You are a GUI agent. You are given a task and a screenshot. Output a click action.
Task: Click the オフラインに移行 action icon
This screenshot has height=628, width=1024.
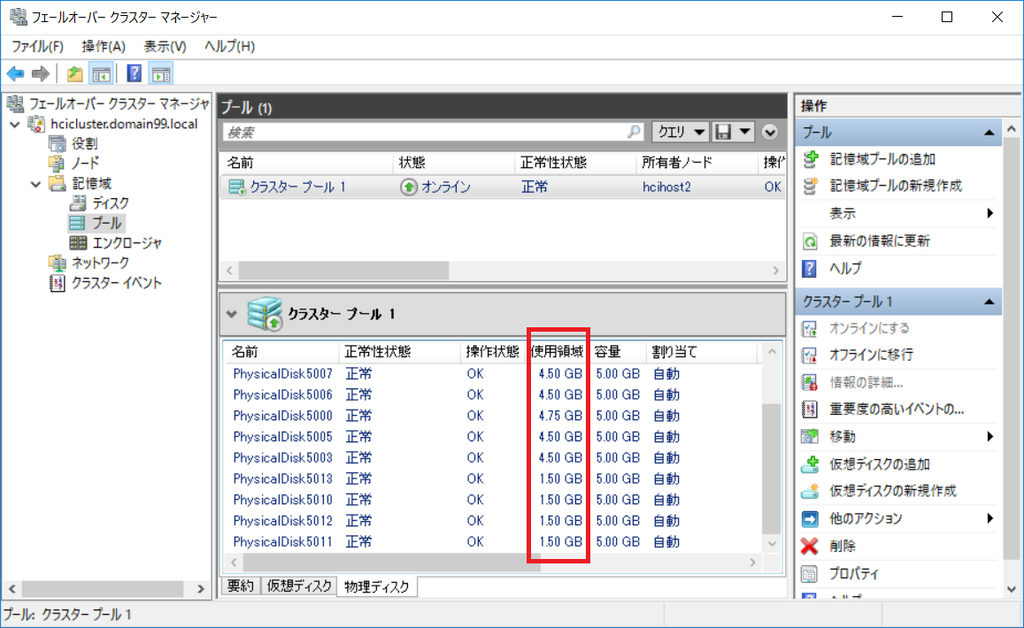click(810, 355)
